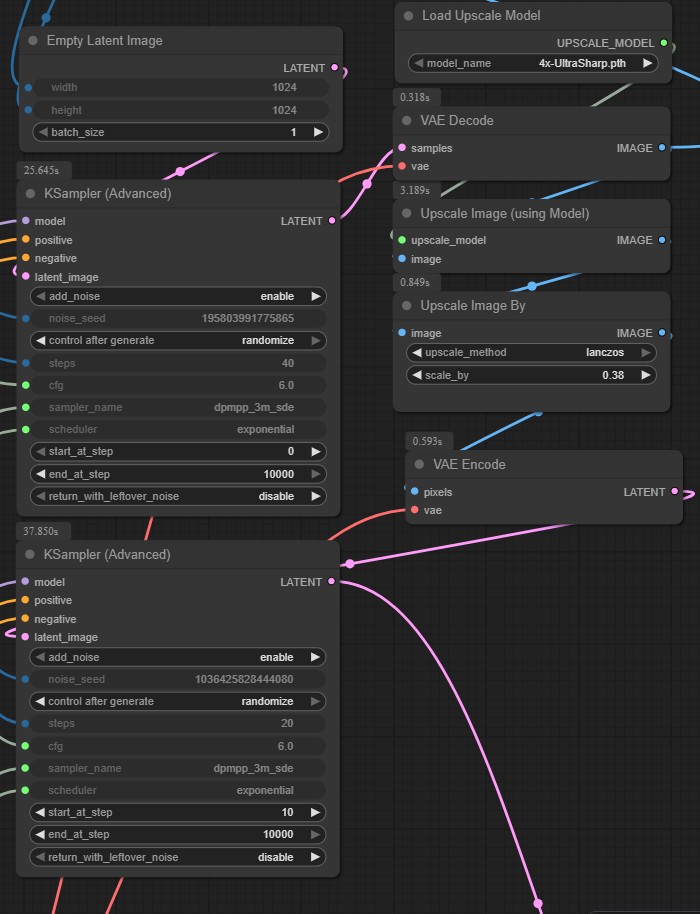
Task: Switch model_name to previous upscale model
Action: (x=418, y=63)
